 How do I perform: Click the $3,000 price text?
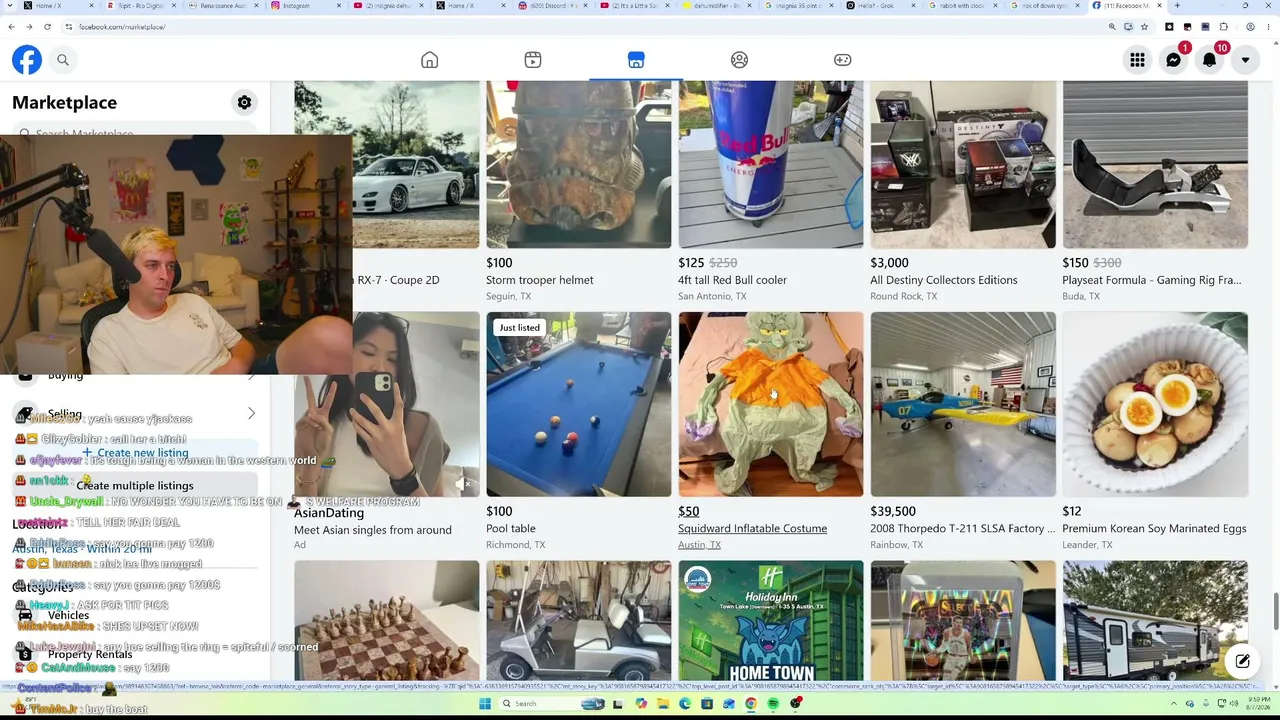pyautogui.click(x=889, y=263)
